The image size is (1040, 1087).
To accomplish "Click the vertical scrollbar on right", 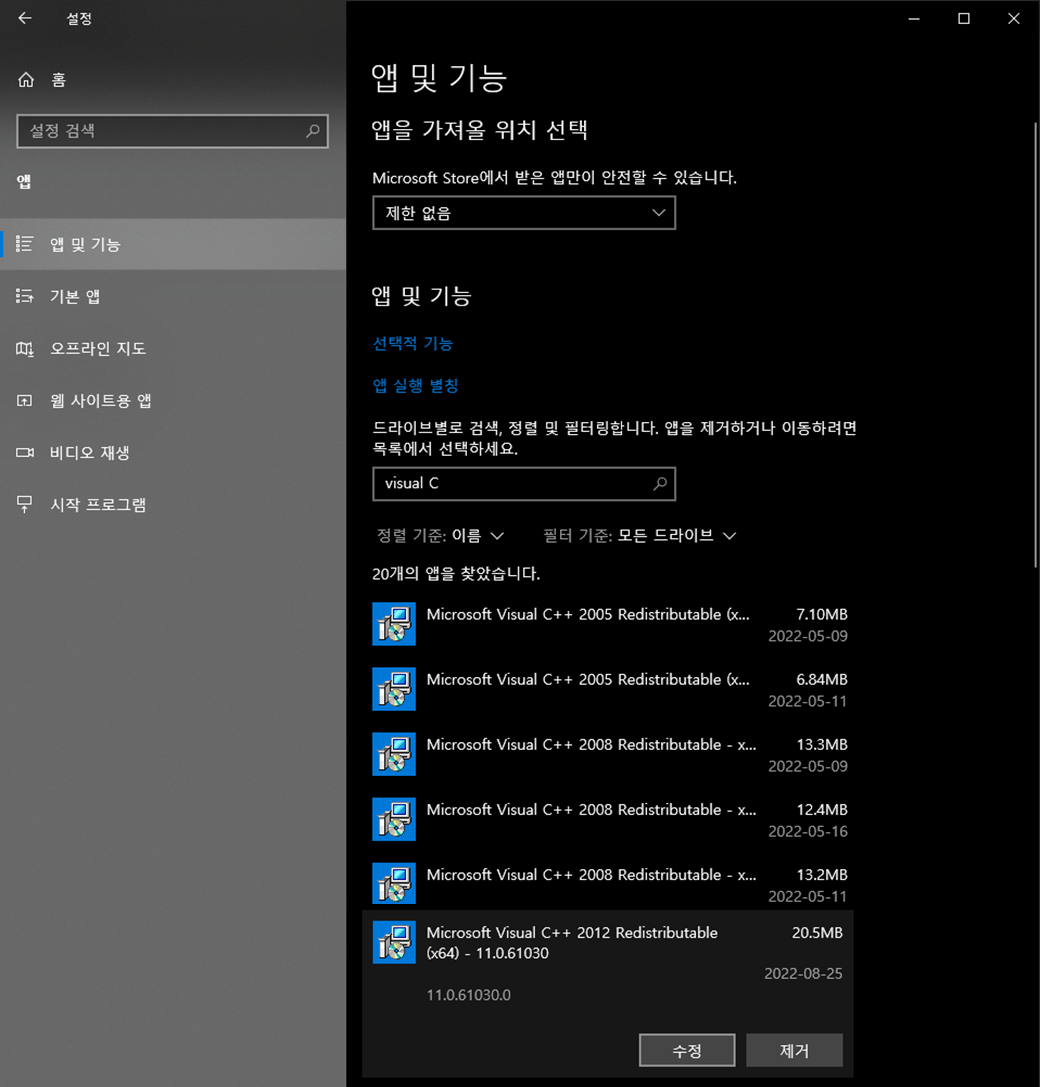I will pos(1035,345).
